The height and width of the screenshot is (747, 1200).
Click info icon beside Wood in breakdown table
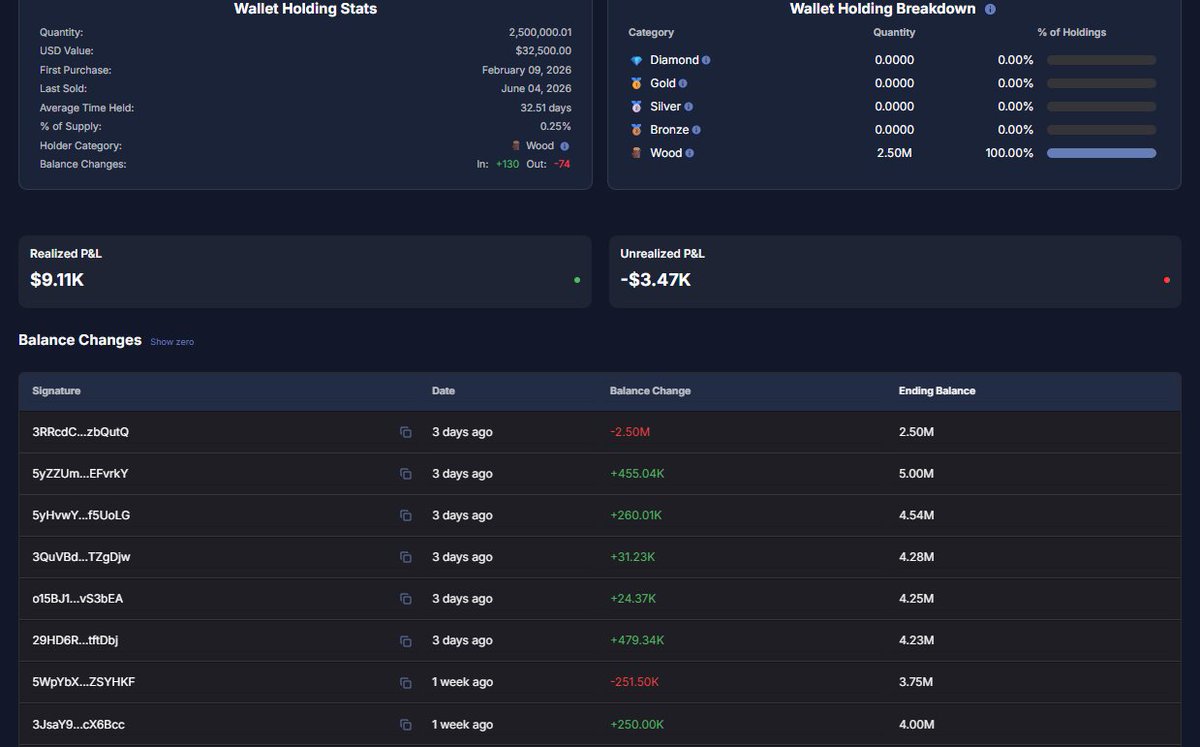click(690, 153)
